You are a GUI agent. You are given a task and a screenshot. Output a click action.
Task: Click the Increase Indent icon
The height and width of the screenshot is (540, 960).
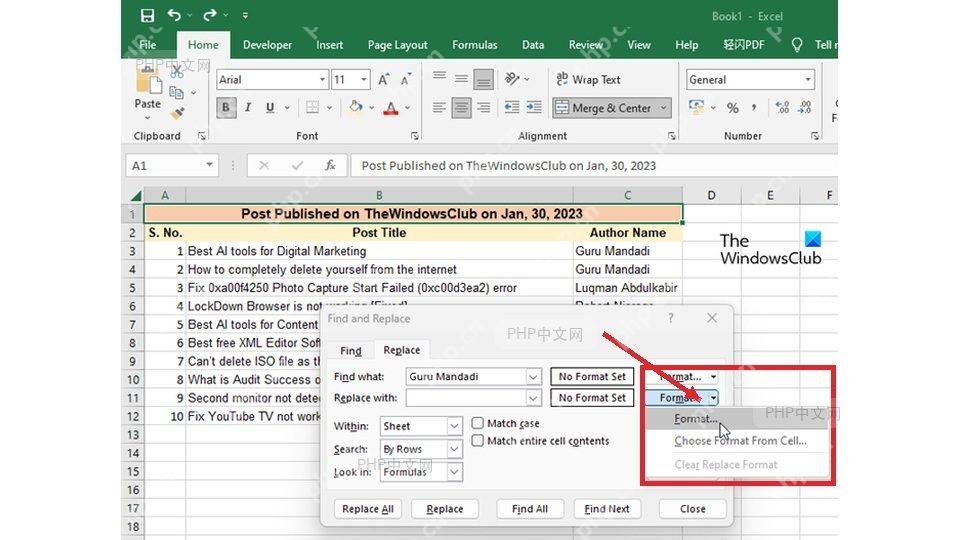[534, 108]
